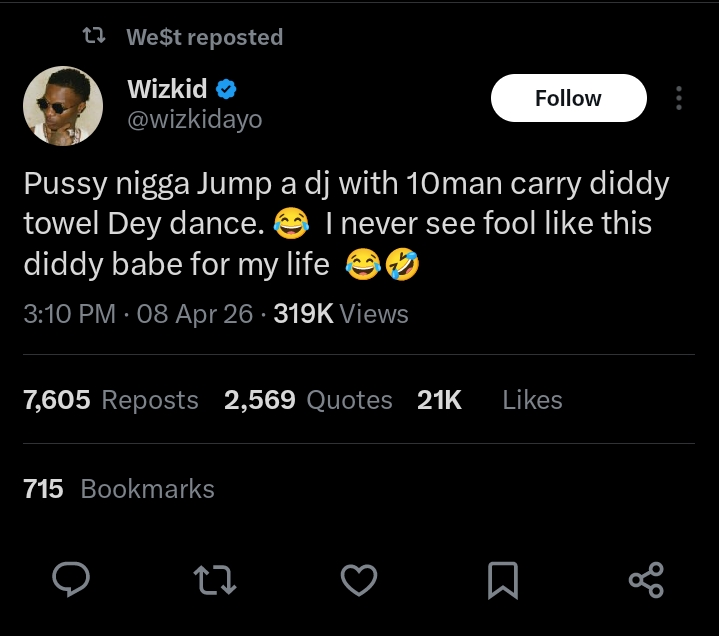This screenshot has width=719, height=636.
Task: View We$t reposted profile link
Action: pyautogui.click(x=205, y=37)
